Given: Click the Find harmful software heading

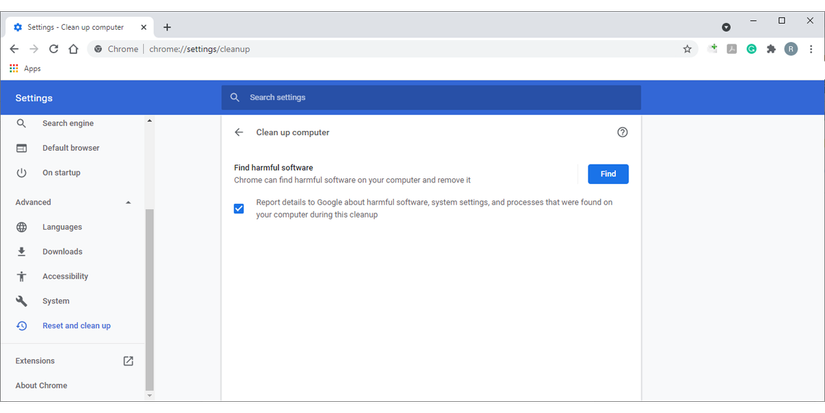Looking at the screenshot, I should point(273,167).
